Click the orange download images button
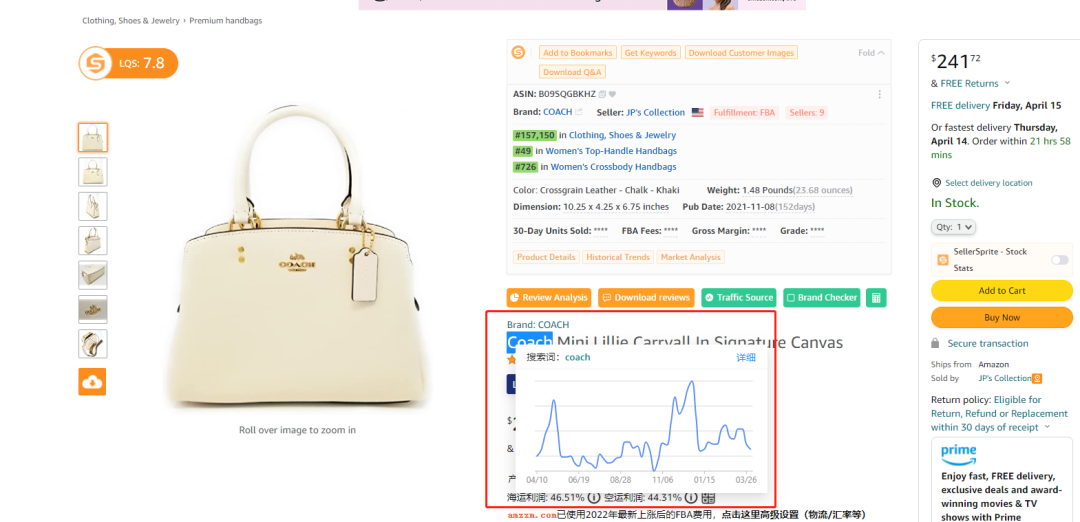1080x522 pixels. 92,382
